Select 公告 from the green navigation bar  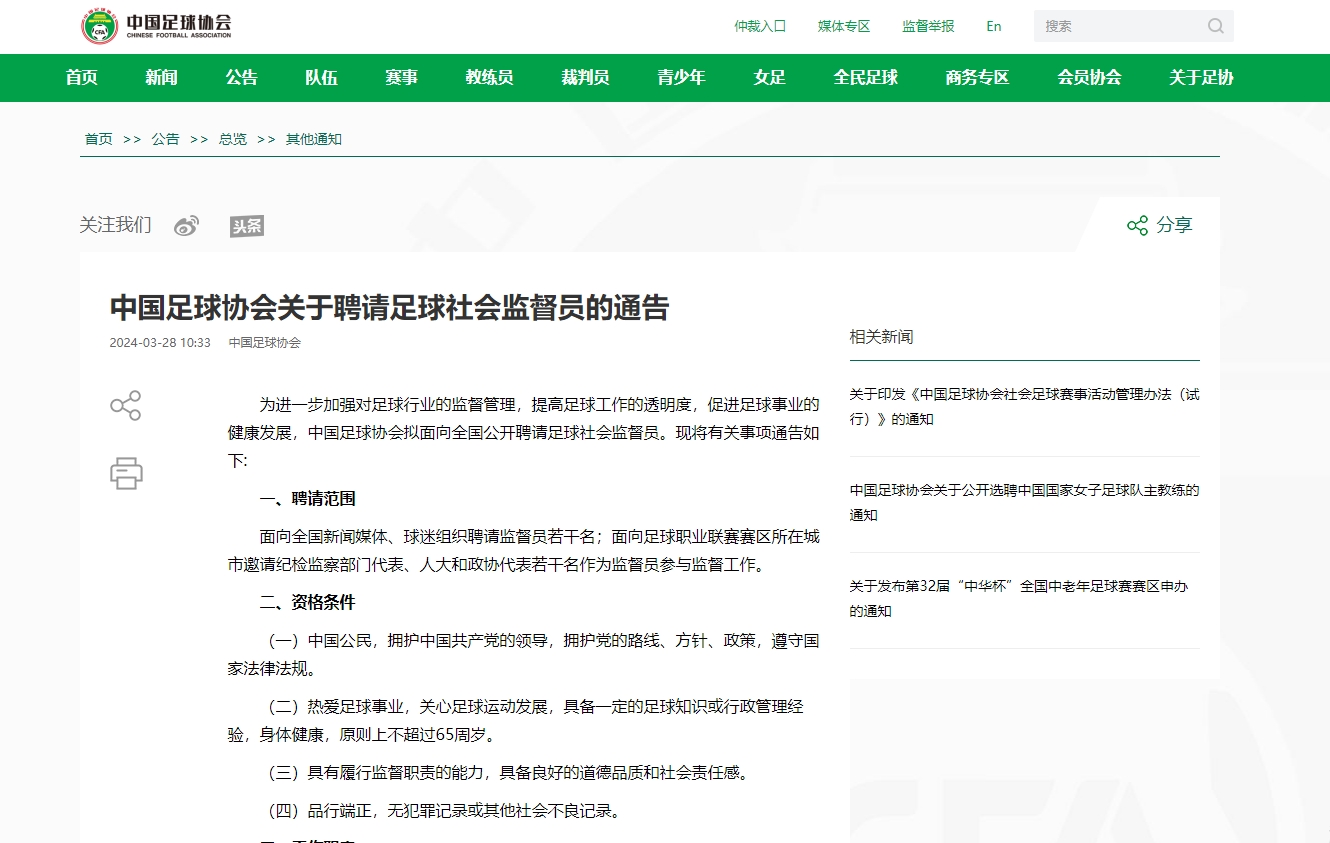[241, 78]
